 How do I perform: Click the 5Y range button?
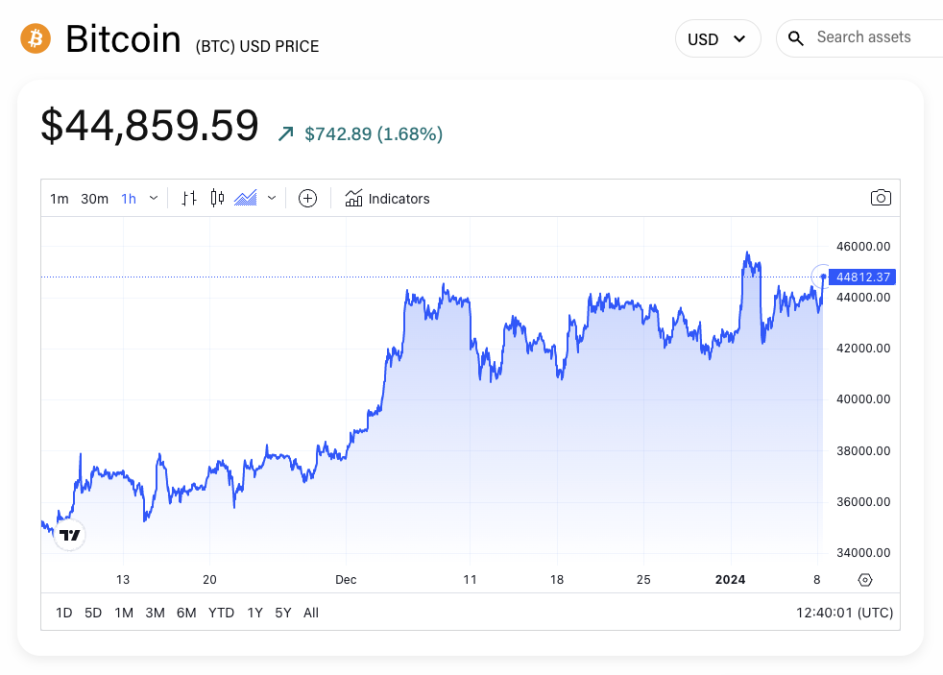point(283,612)
